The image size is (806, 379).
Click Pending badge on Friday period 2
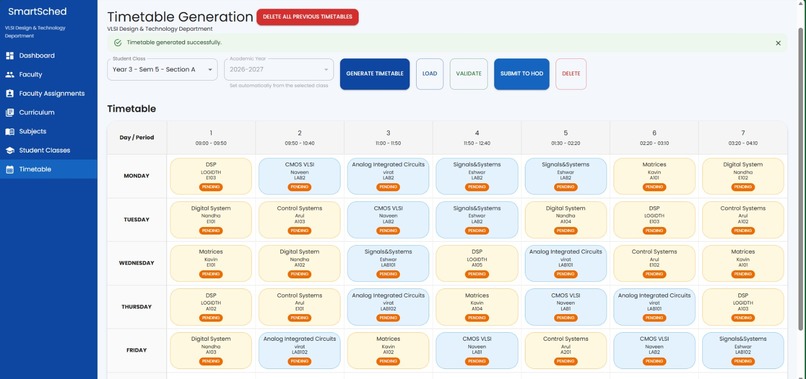[x=299, y=362]
